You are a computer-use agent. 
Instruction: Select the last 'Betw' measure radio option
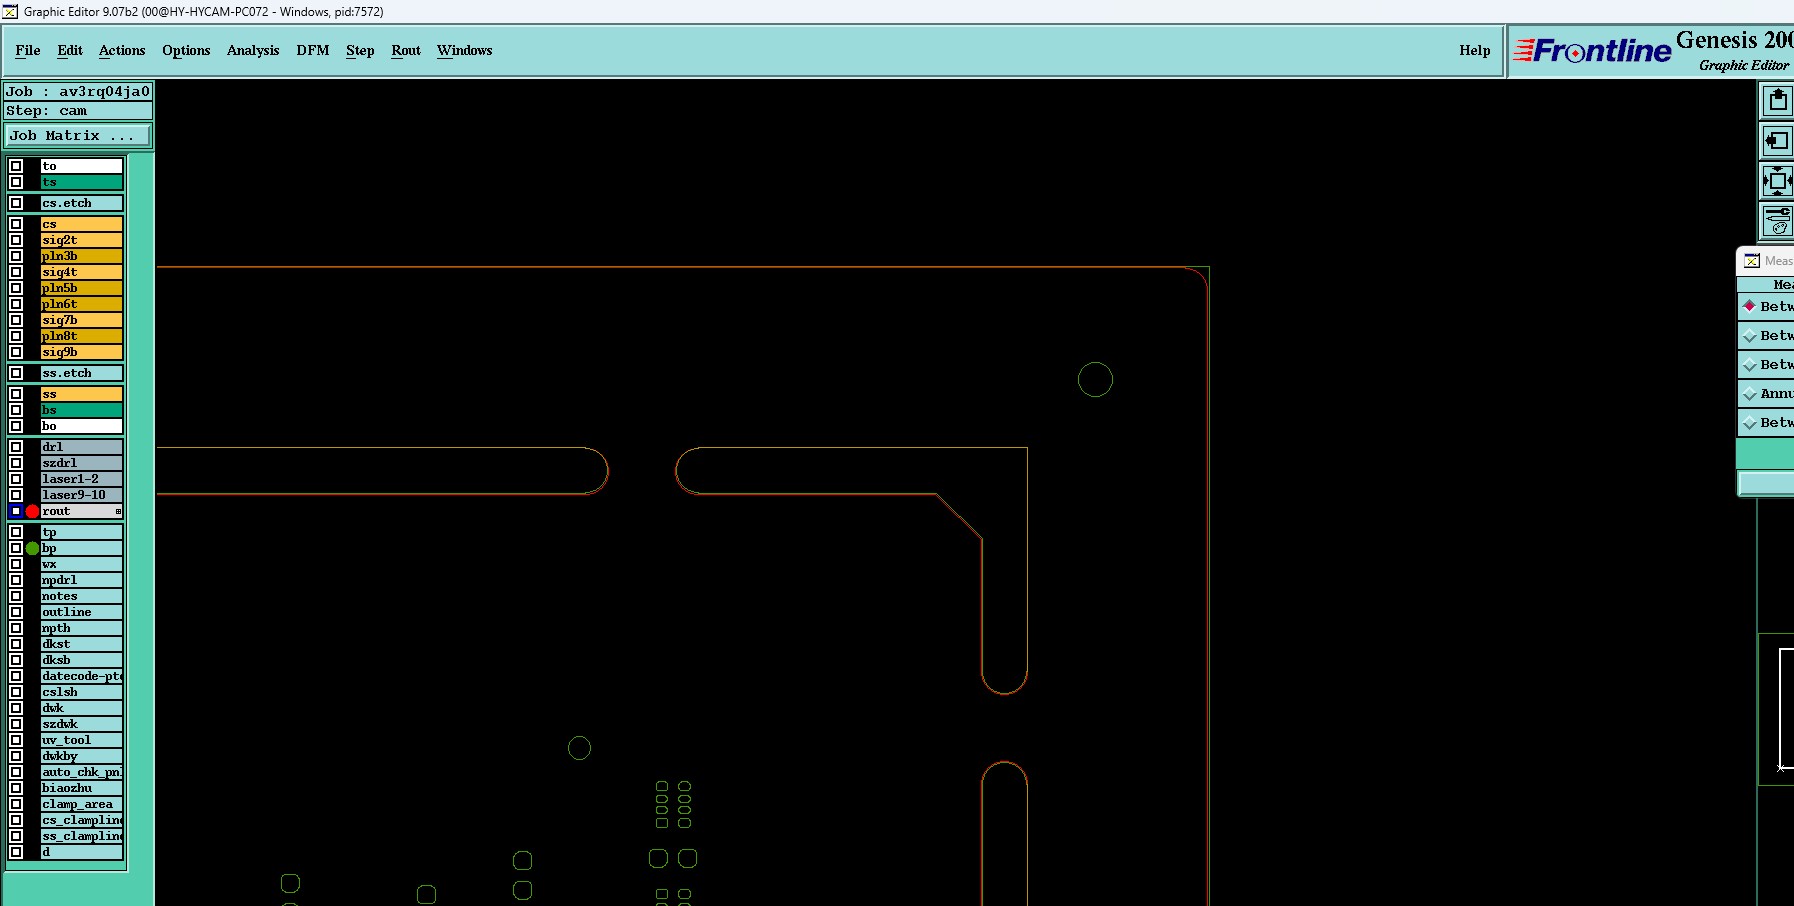(x=1749, y=423)
